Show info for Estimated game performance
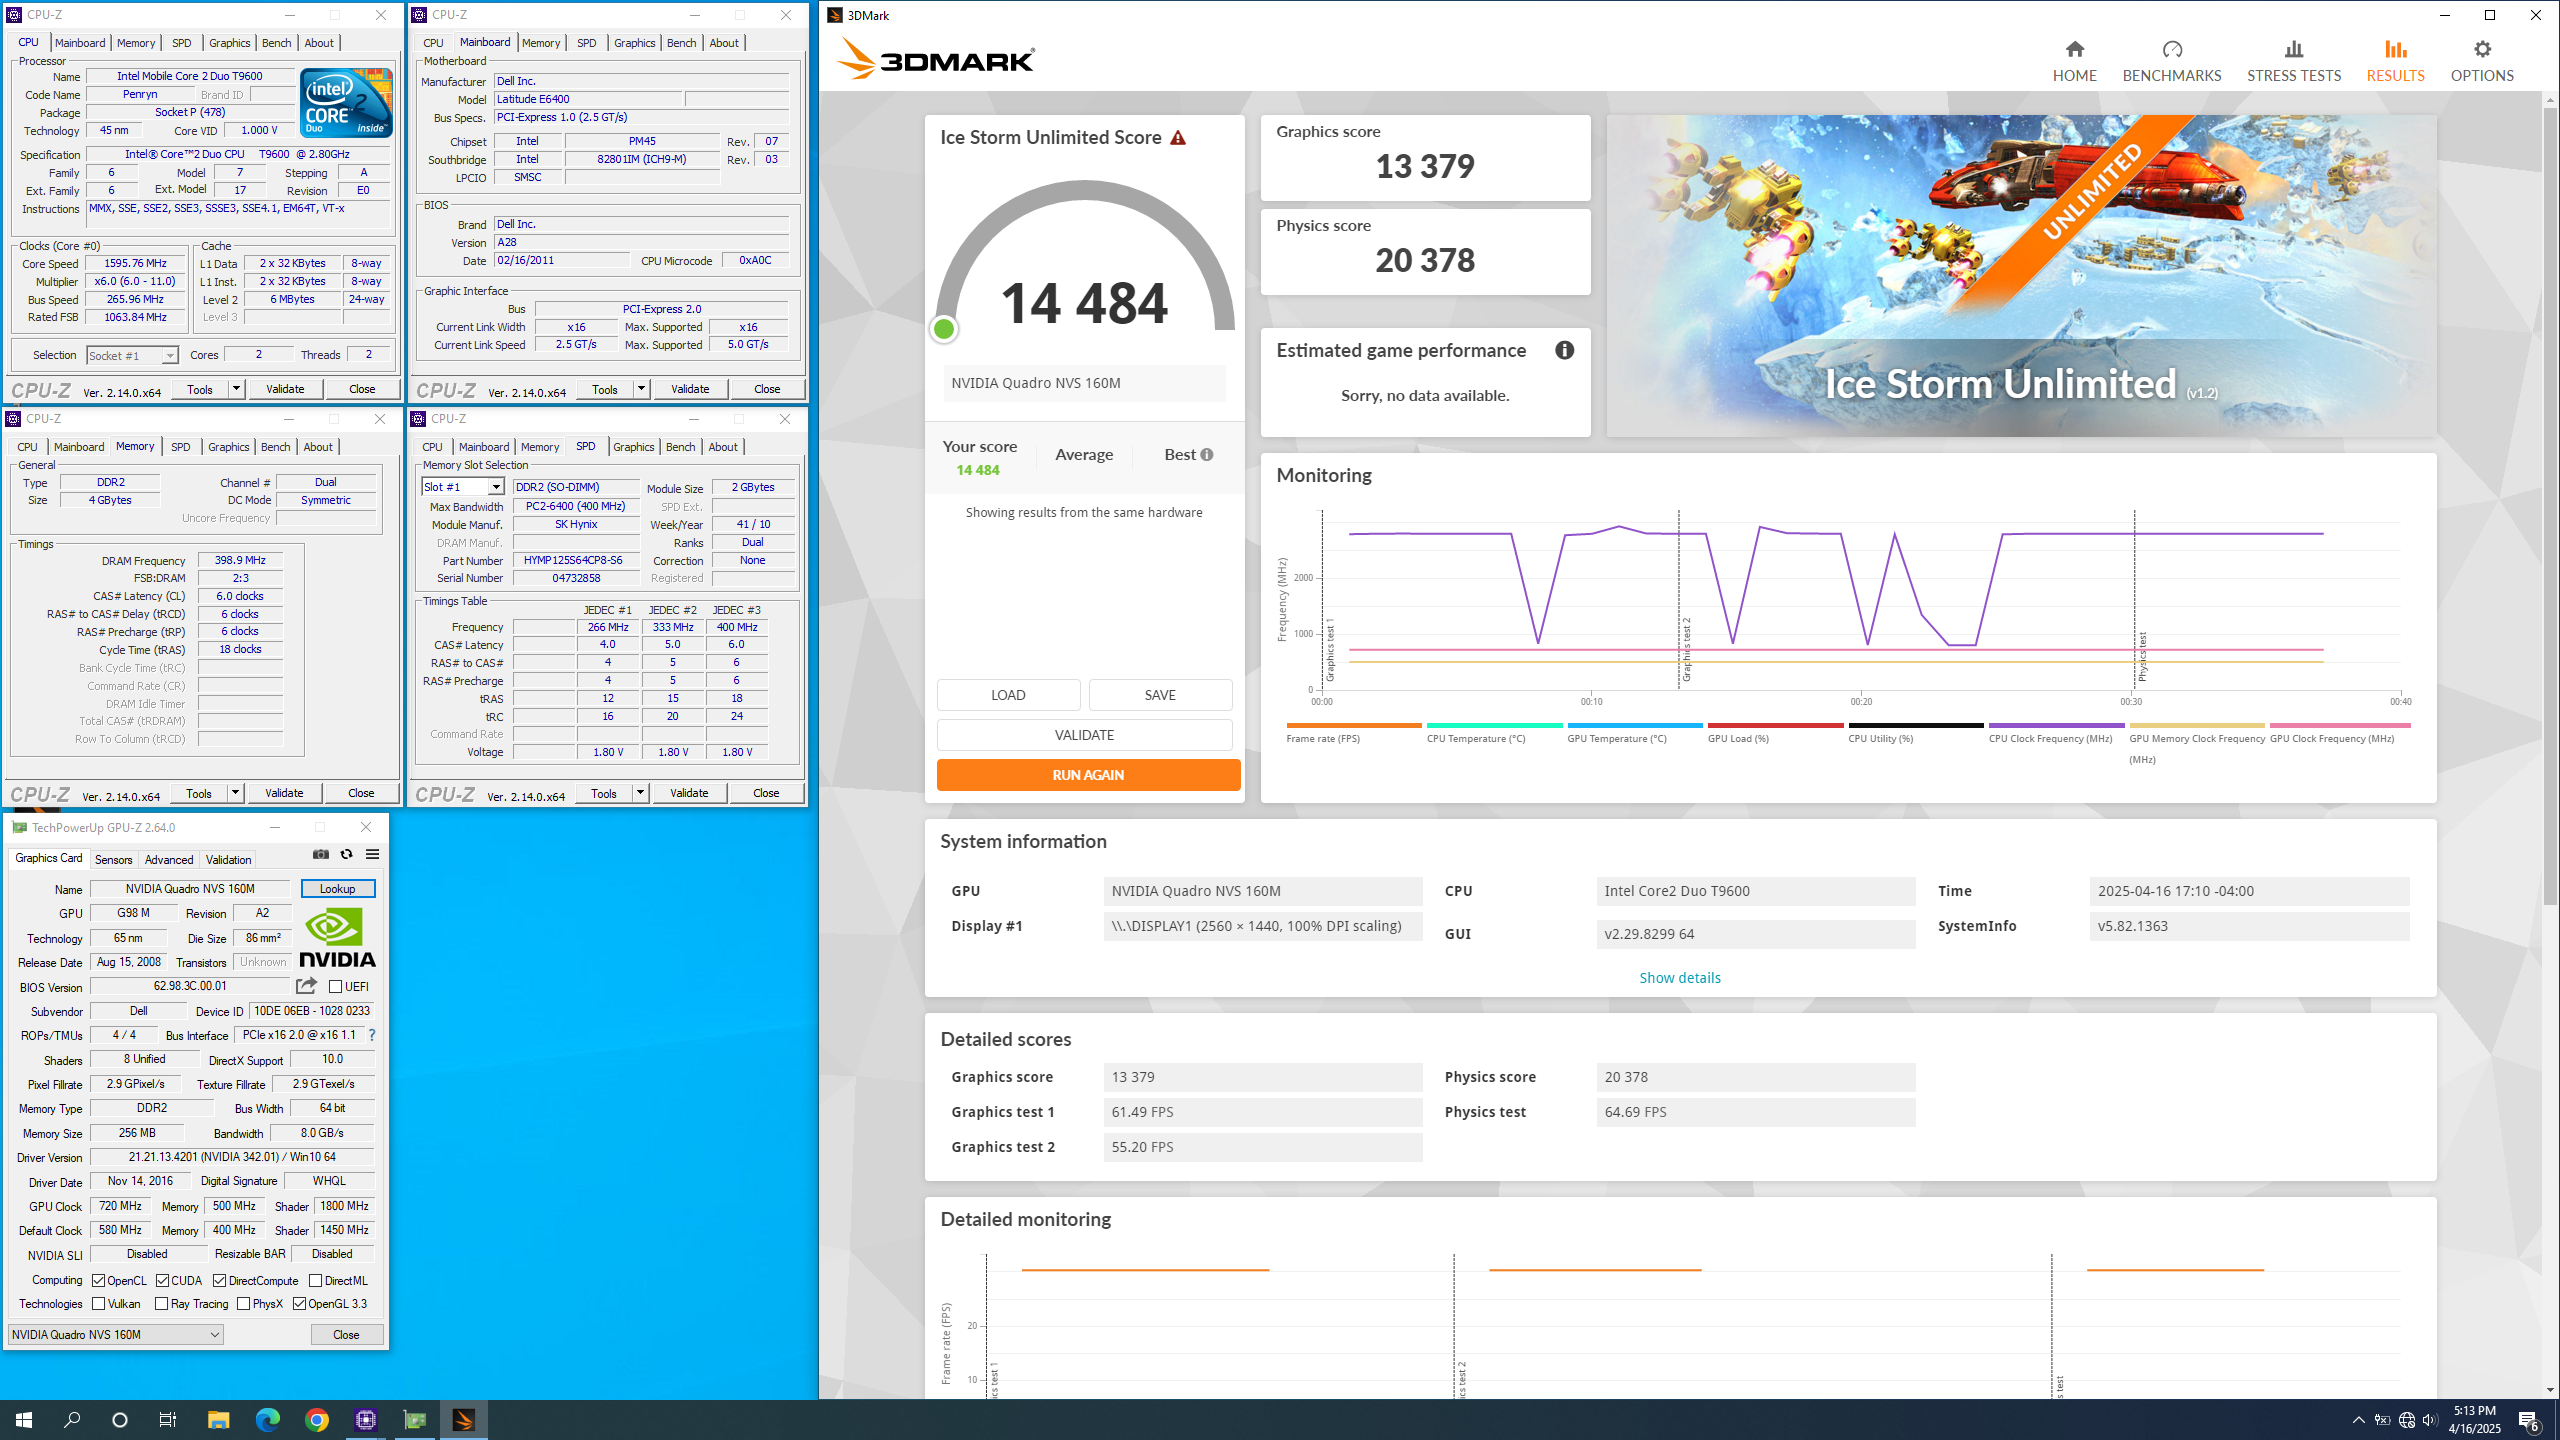Viewport: 2560px width, 1440px height. 1564,350
